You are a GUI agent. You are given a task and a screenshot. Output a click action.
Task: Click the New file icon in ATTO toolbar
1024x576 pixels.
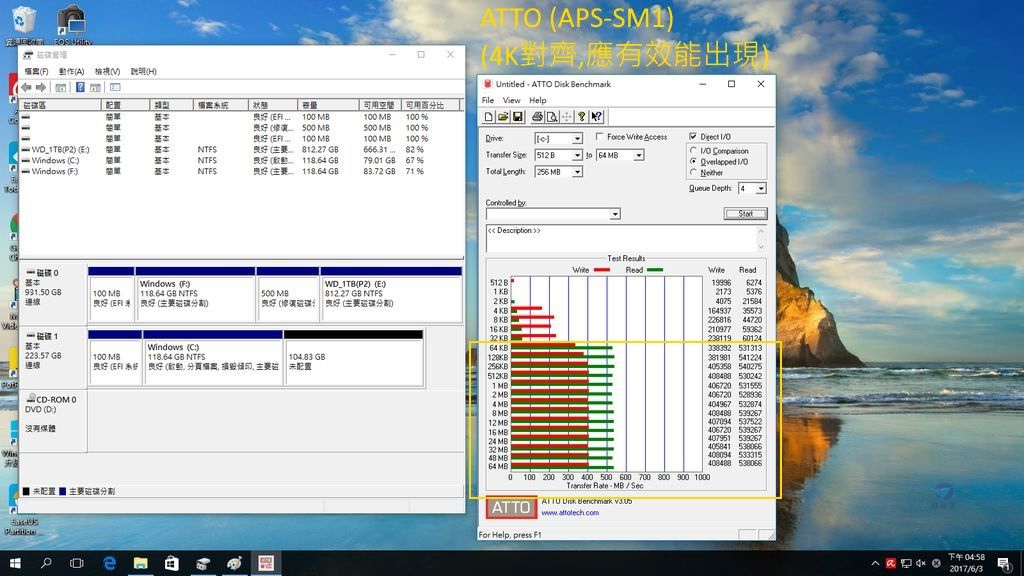(x=489, y=116)
